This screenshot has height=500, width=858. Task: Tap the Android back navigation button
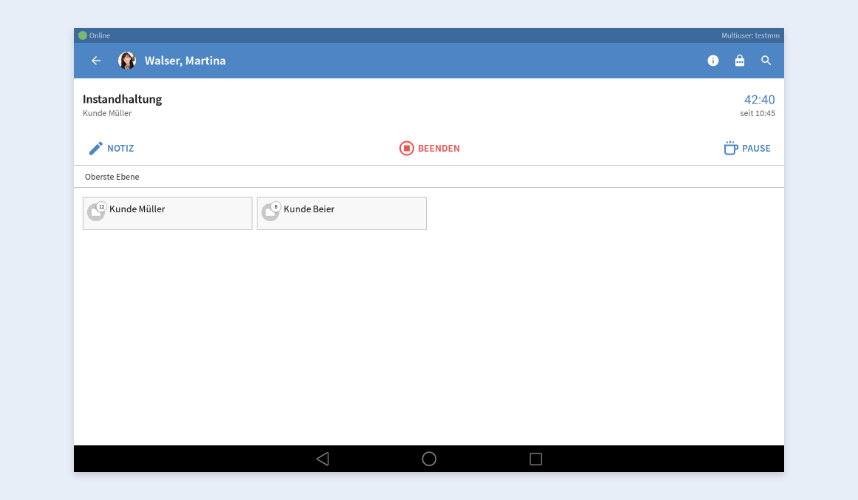323,459
